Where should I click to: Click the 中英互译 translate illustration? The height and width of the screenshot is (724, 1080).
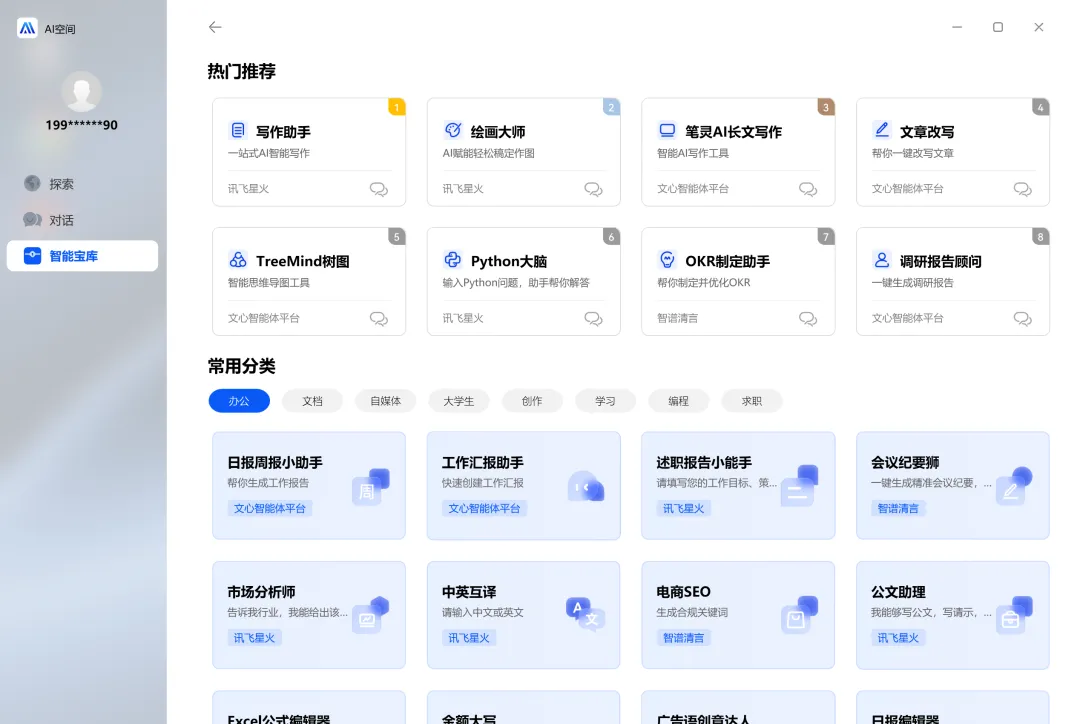585,614
